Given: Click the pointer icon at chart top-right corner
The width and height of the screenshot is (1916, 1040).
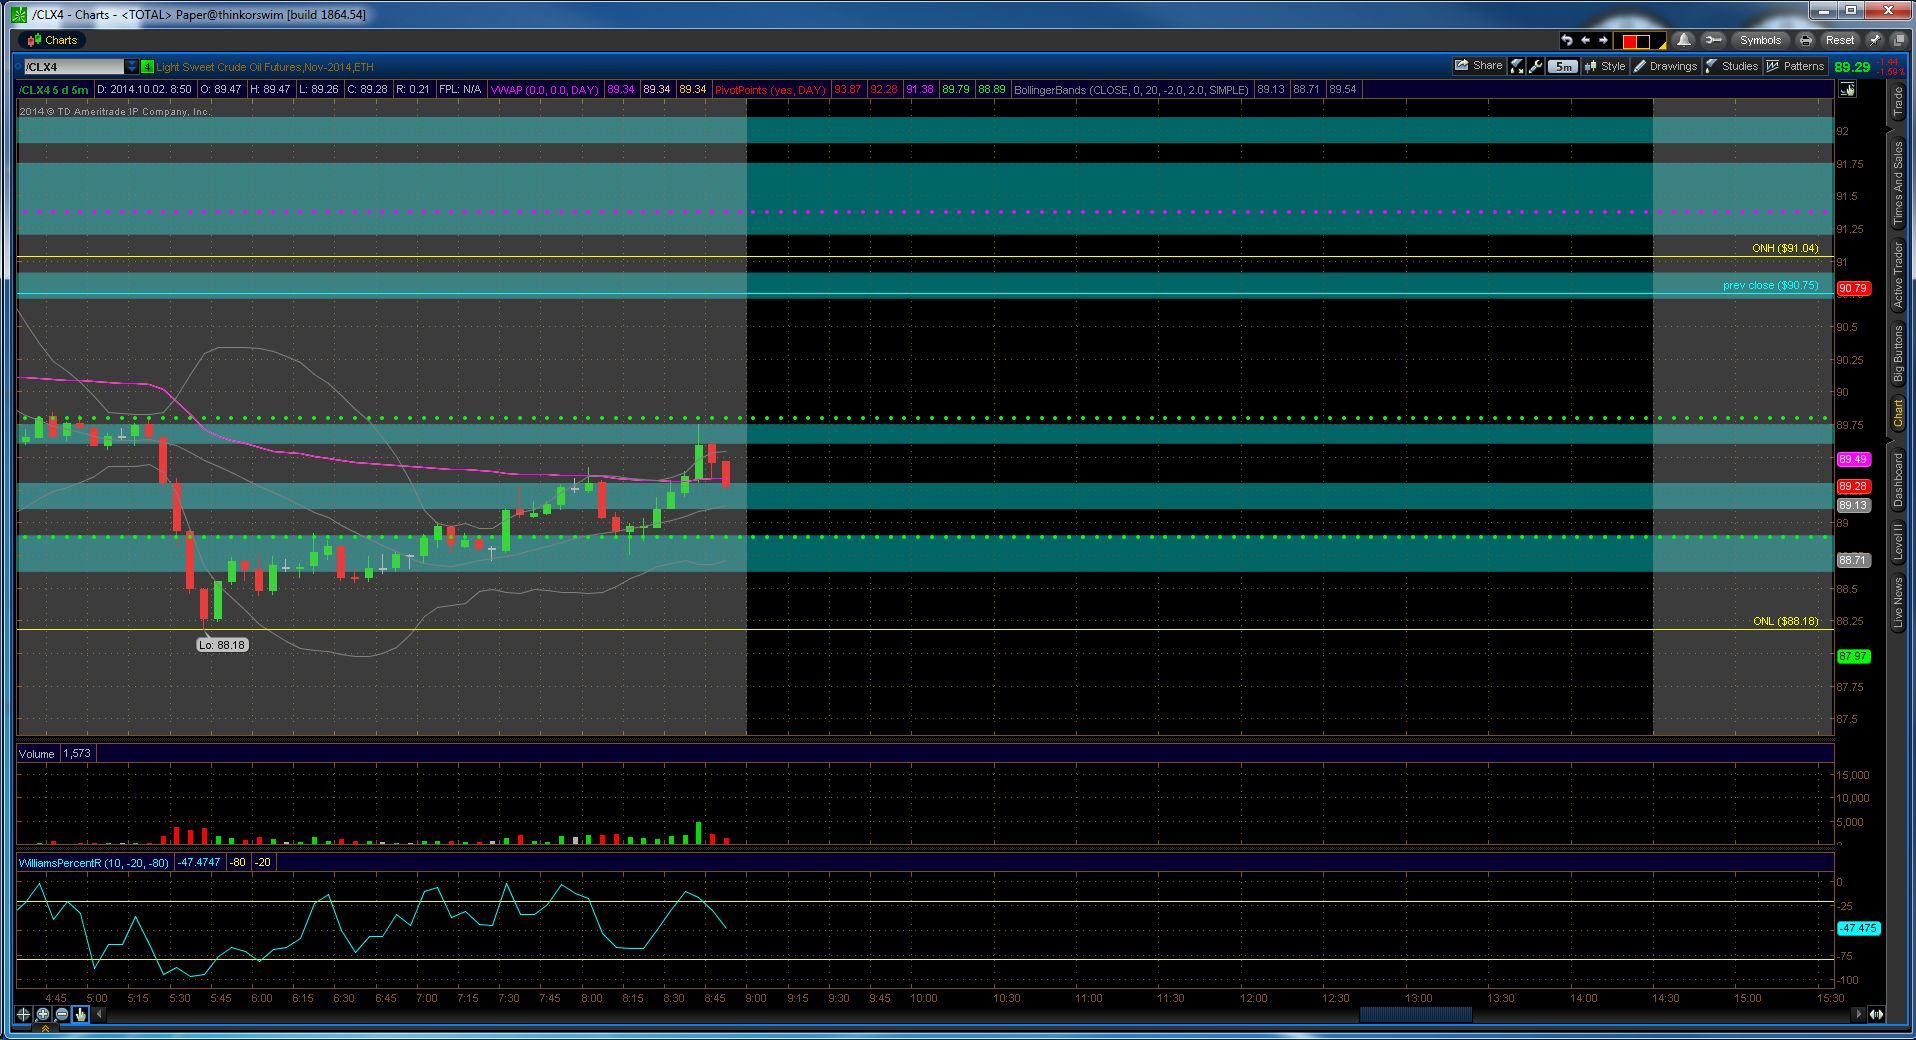Looking at the screenshot, I should tap(1847, 89).
